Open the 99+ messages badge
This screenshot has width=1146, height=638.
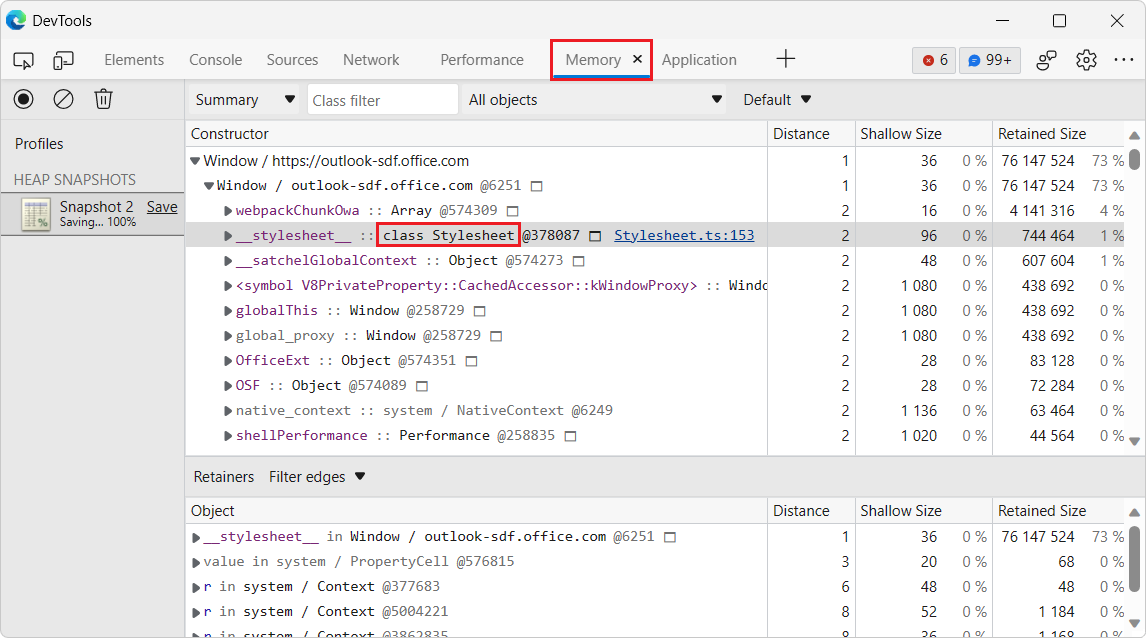pyautogui.click(x=989, y=60)
